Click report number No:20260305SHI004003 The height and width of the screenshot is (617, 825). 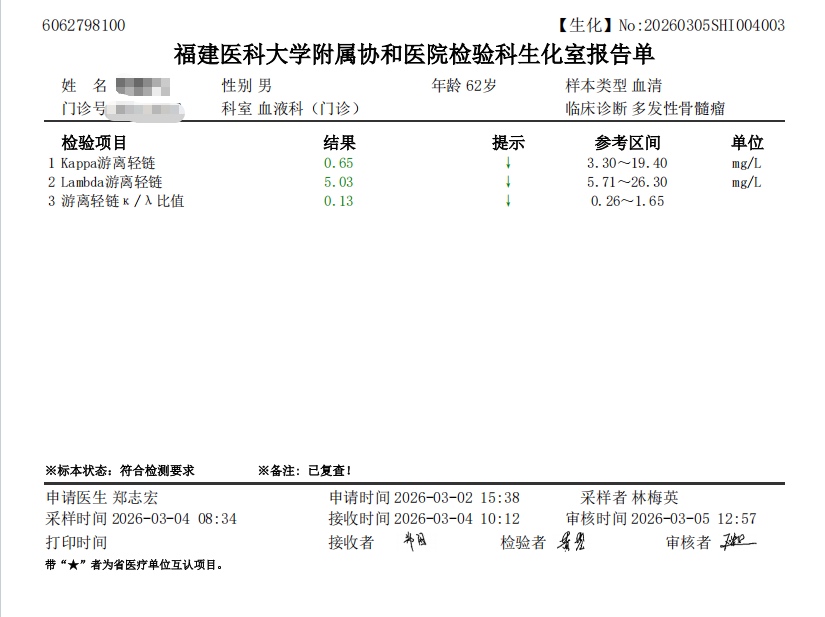tap(701, 25)
